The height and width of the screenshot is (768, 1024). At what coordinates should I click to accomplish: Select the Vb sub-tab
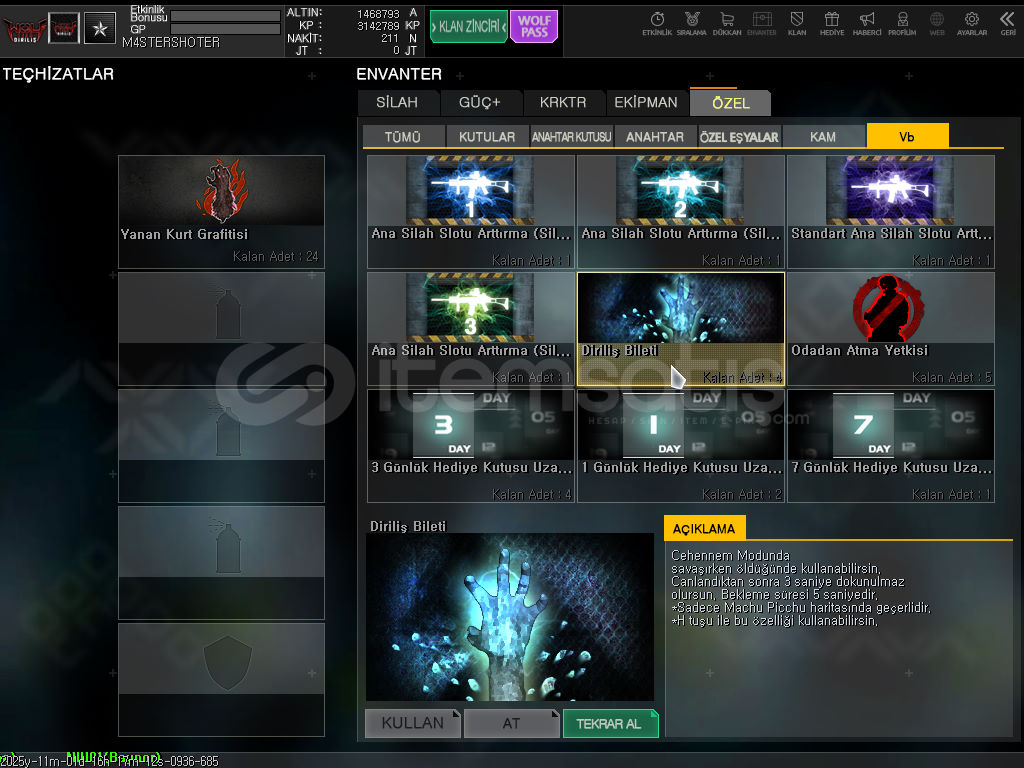907,136
